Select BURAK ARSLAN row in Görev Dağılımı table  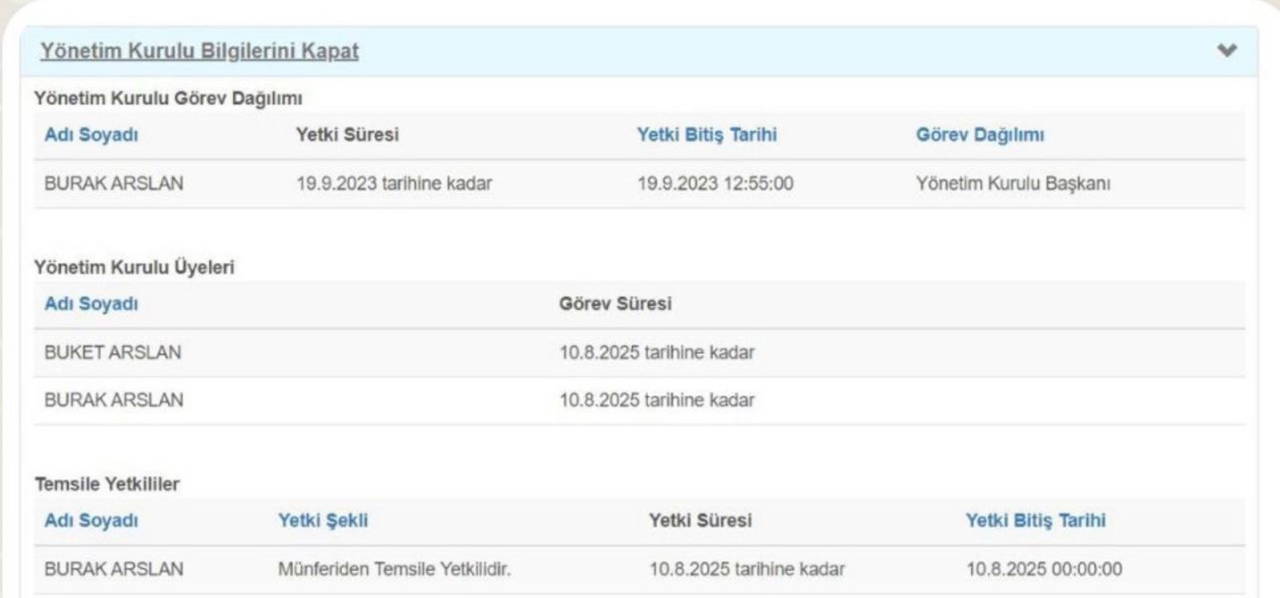click(x=114, y=184)
